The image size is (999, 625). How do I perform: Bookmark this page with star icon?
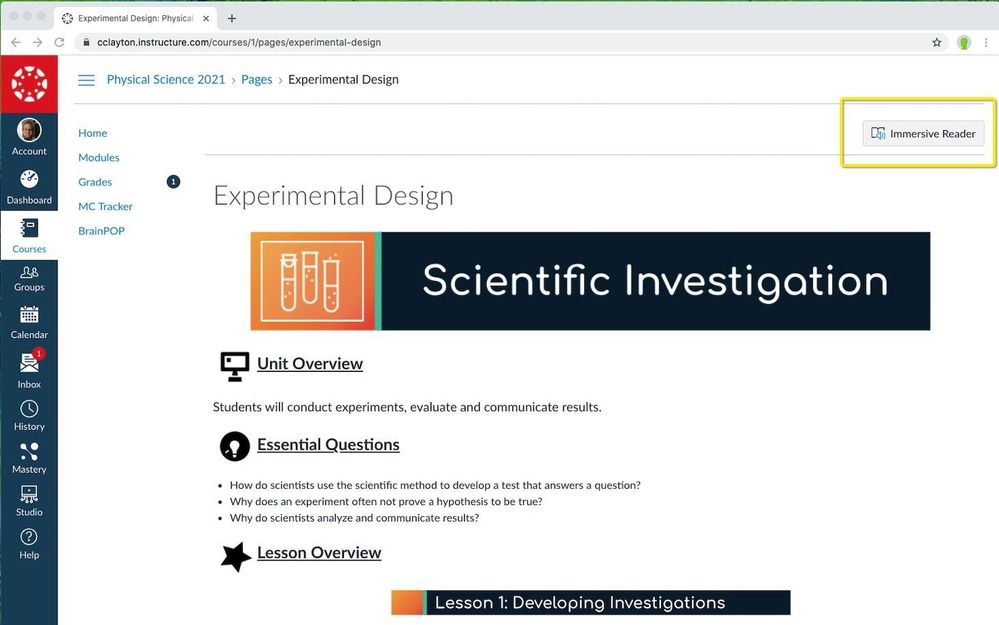937,43
